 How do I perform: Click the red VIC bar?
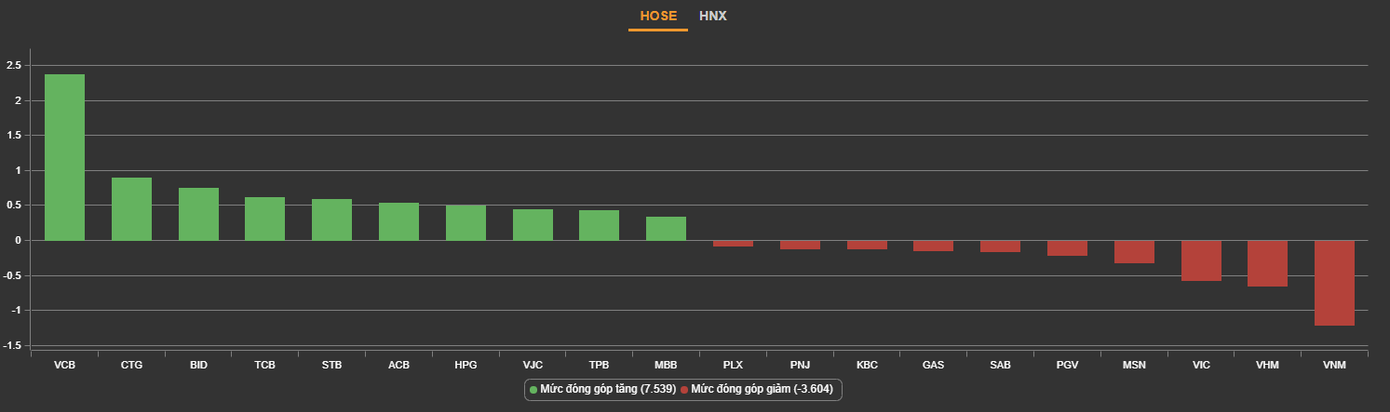point(1201,260)
